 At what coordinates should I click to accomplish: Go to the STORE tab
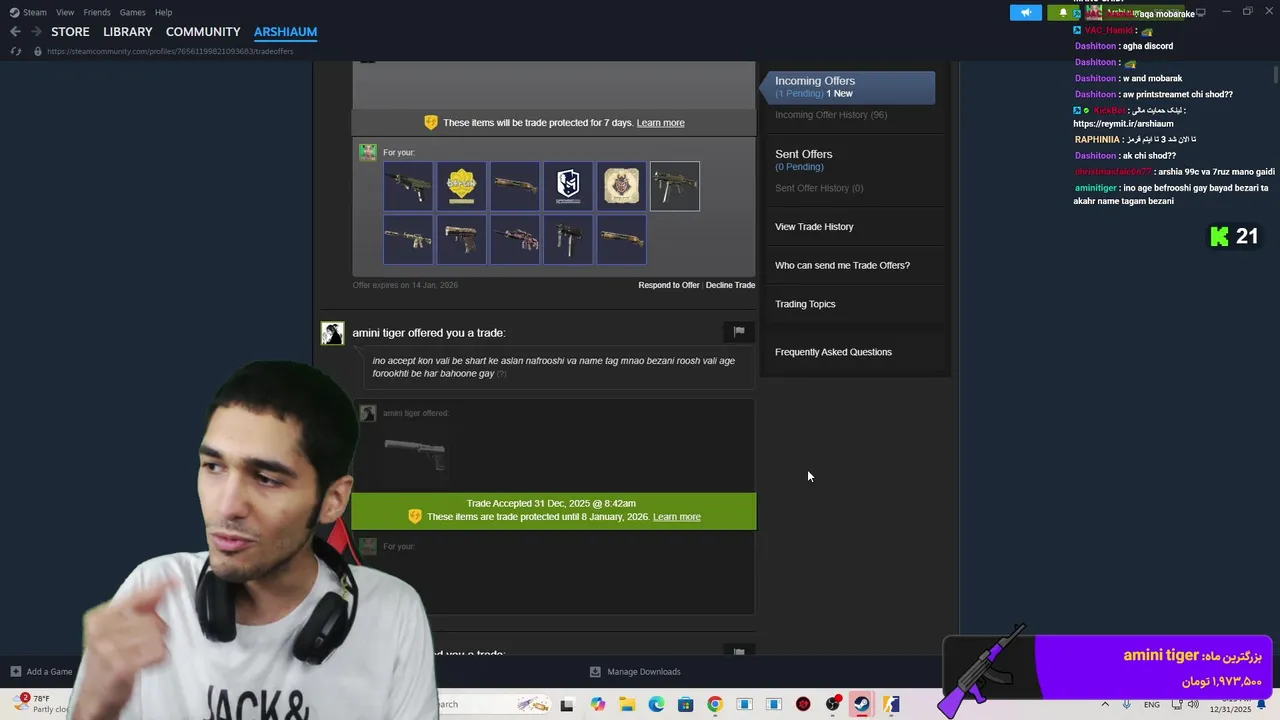(70, 32)
